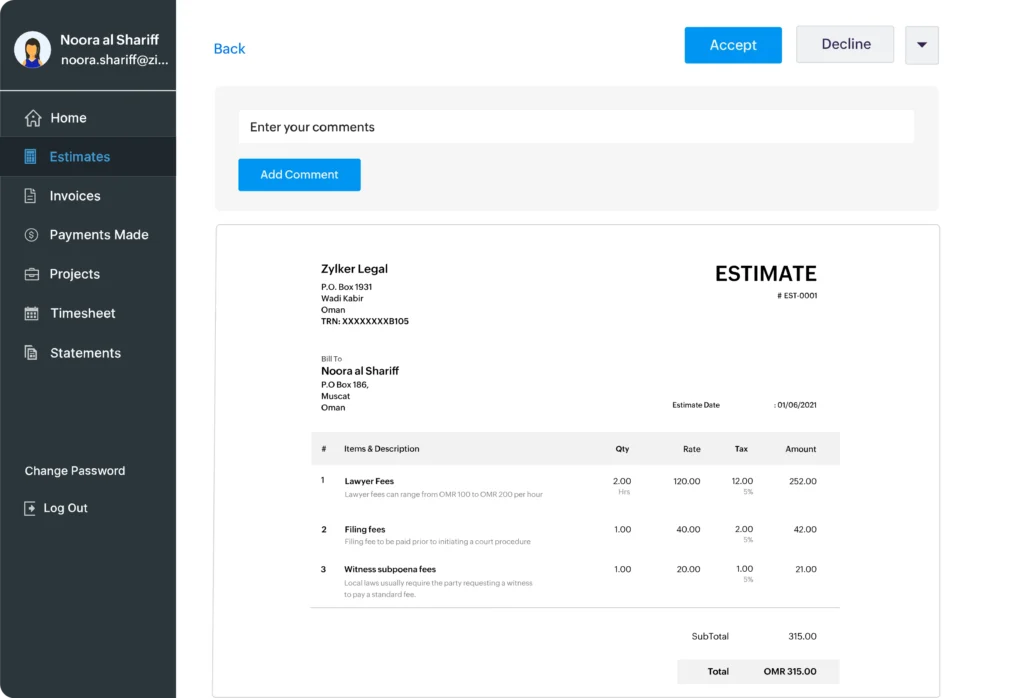Screen dimensions: 1024x698
Task: Click the Statements pages icon
Action: point(31,353)
